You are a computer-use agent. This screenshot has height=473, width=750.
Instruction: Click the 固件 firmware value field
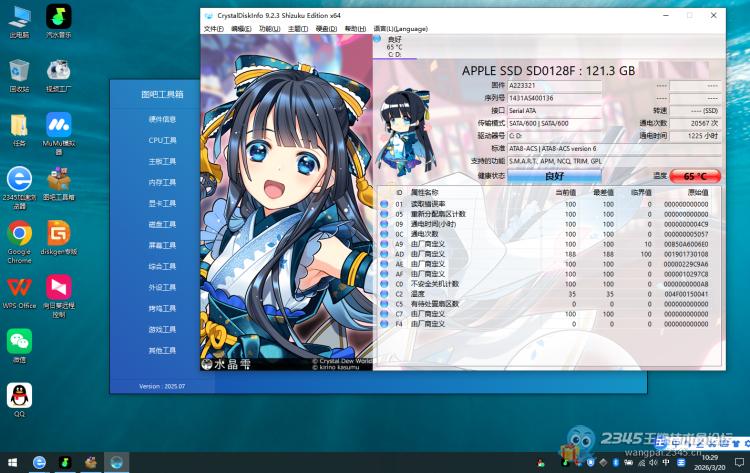pos(553,86)
